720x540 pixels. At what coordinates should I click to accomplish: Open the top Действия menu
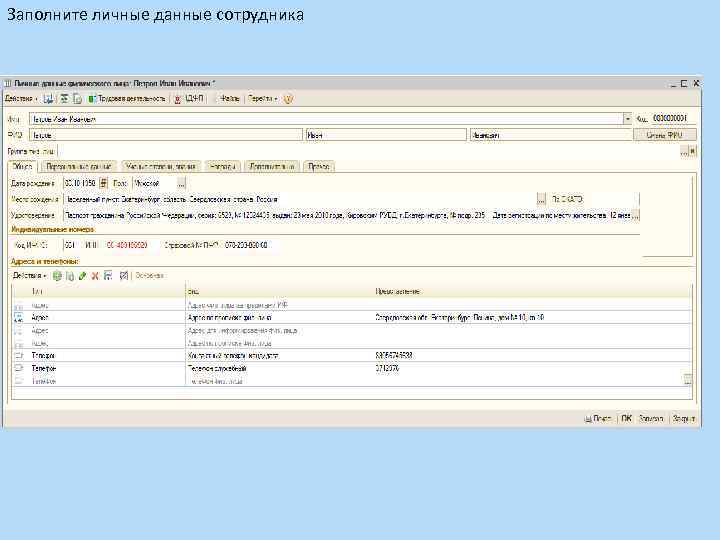(x=21, y=99)
